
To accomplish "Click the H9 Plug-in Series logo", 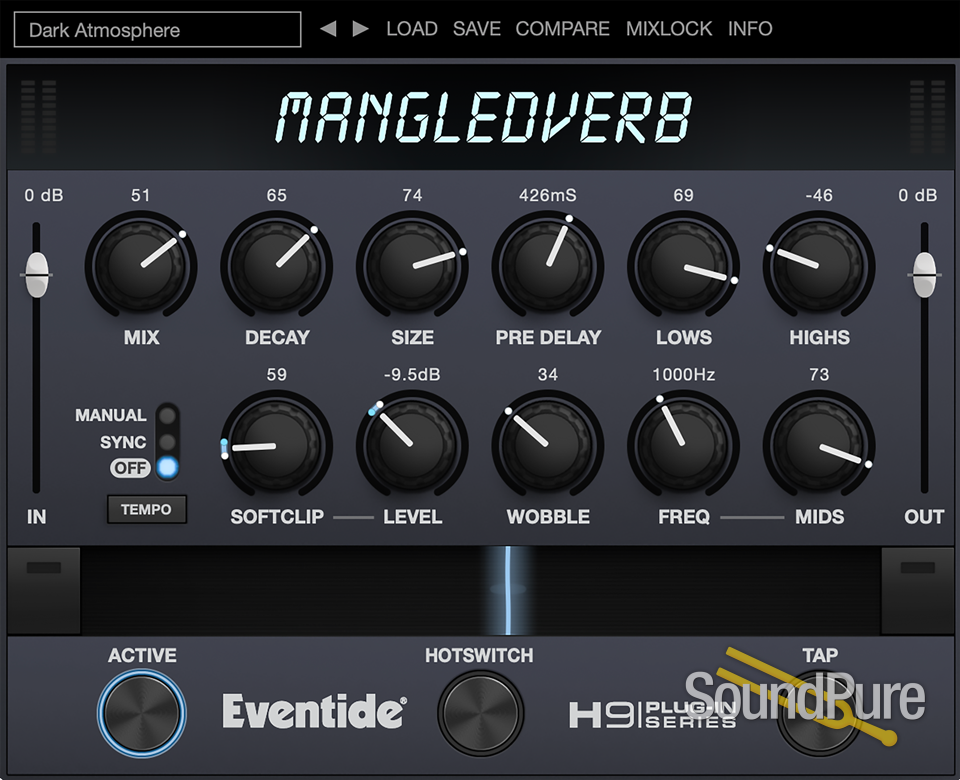I will pyautogui.click(x=653, y=715).
